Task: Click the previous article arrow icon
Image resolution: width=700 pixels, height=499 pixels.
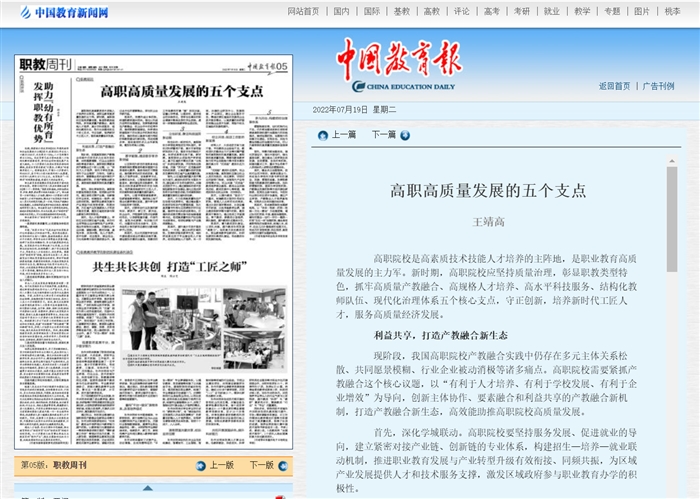Action: click(323, 134)
